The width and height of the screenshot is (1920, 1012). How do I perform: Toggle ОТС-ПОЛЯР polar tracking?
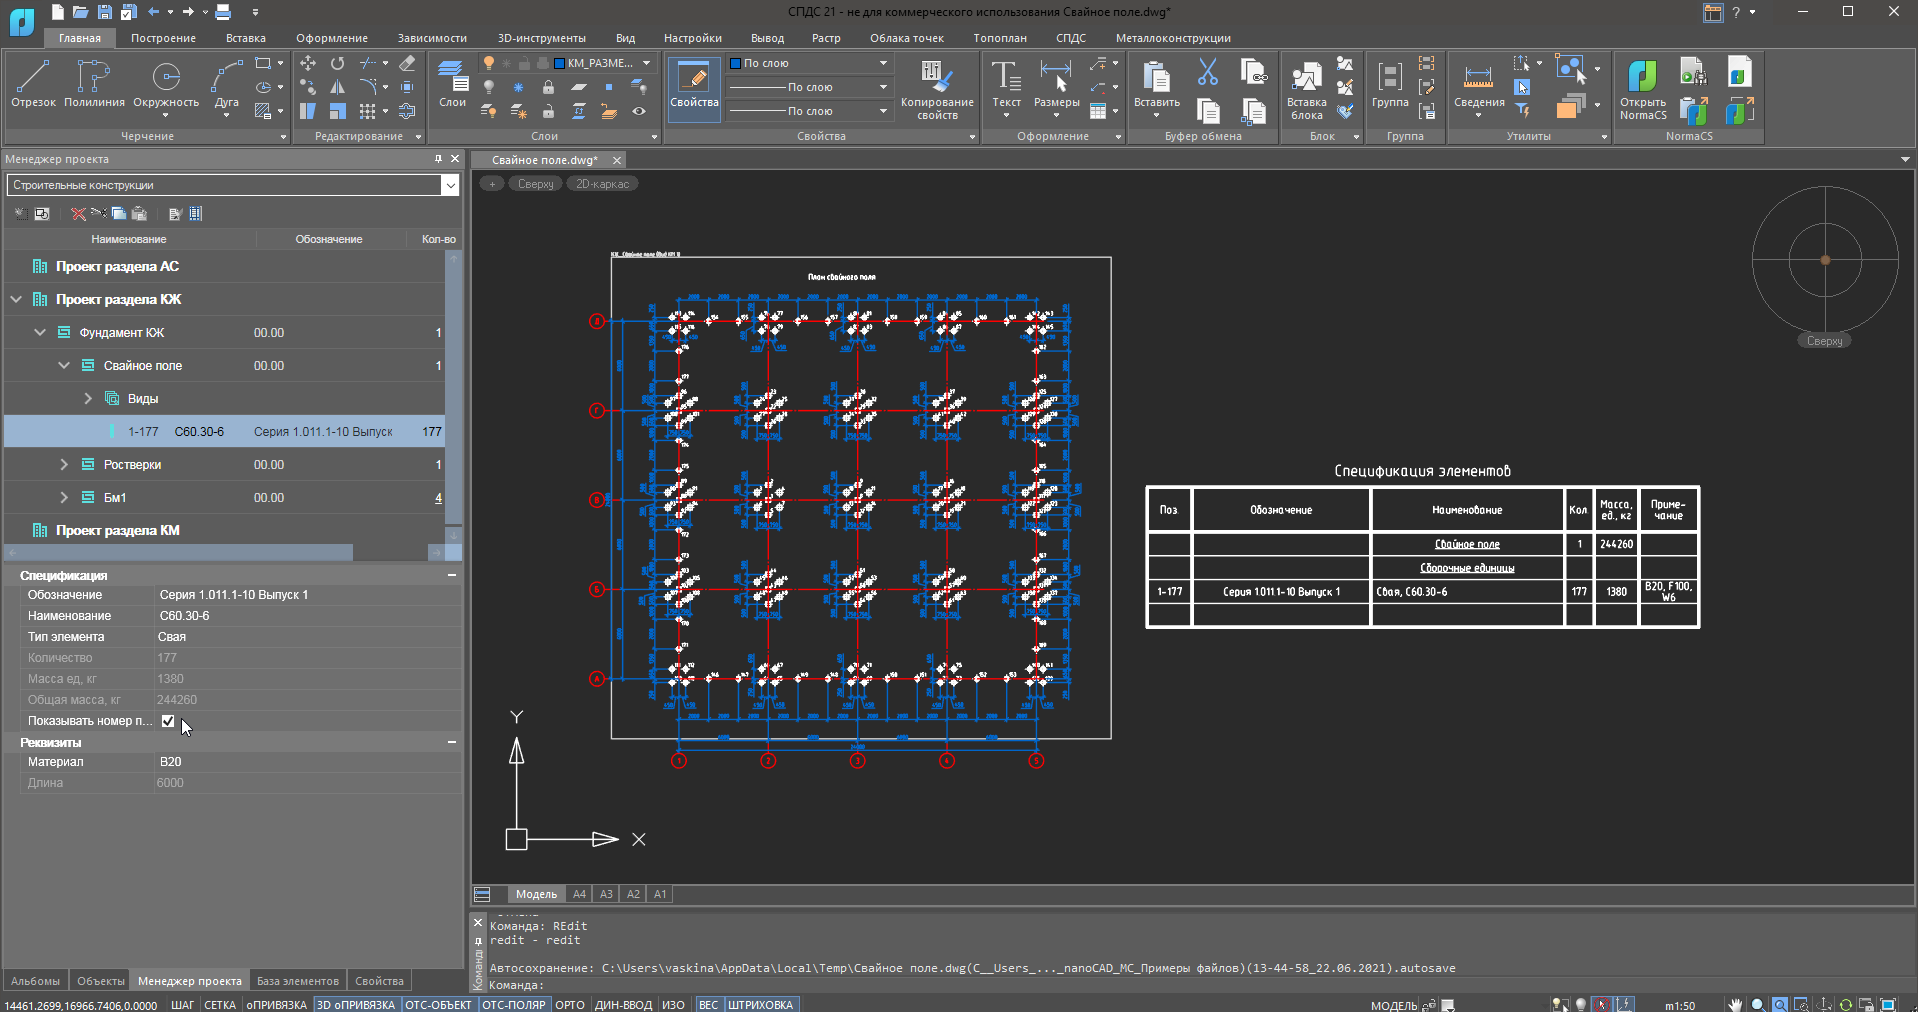(514, 1005)
